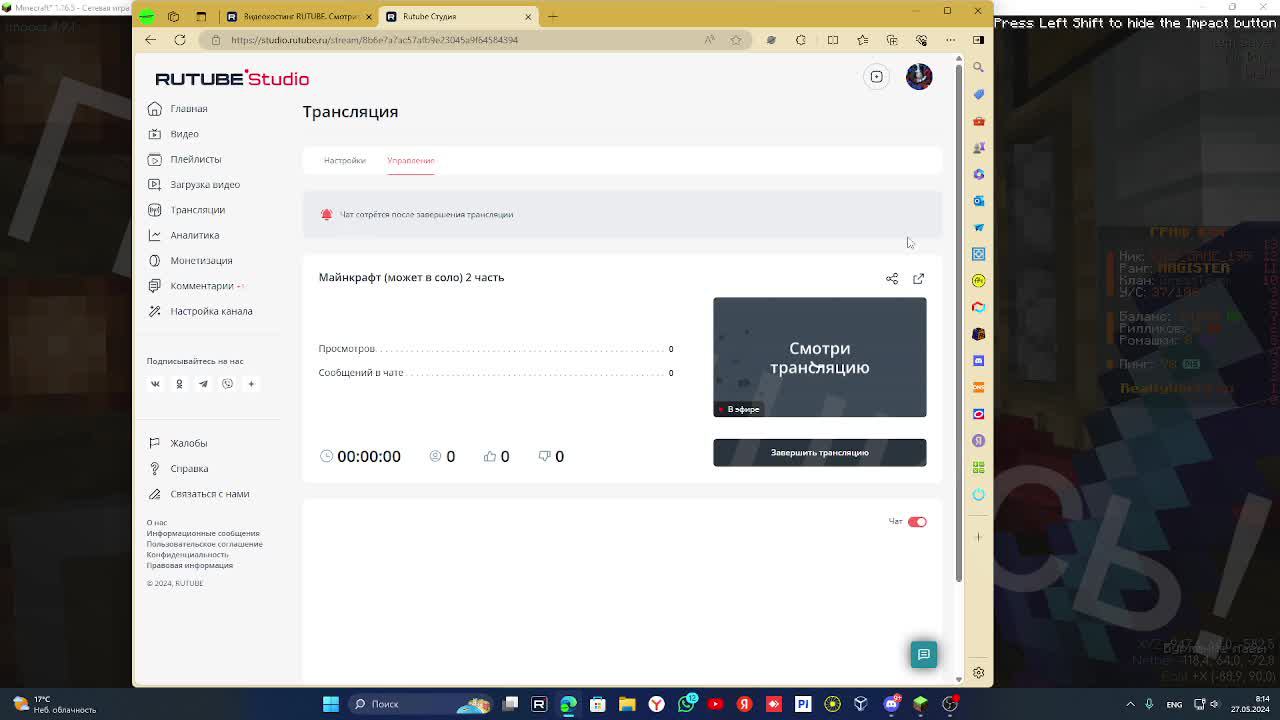Open File Explorer from the taskbar
This screenshot has height=720, width=1280.
click(627, 704)
